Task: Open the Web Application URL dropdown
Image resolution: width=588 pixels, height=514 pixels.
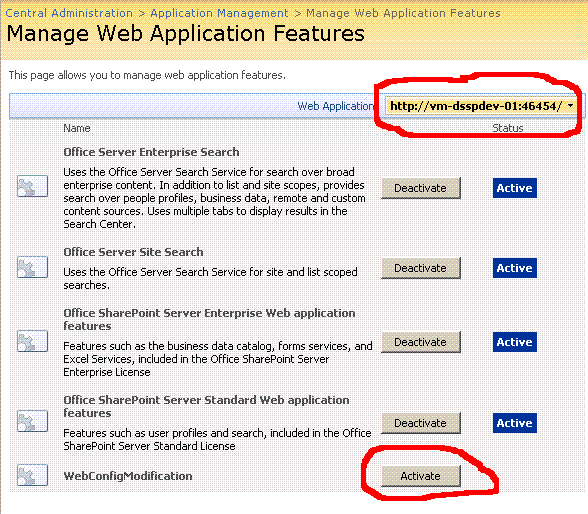Action: (x=480, y=106)
